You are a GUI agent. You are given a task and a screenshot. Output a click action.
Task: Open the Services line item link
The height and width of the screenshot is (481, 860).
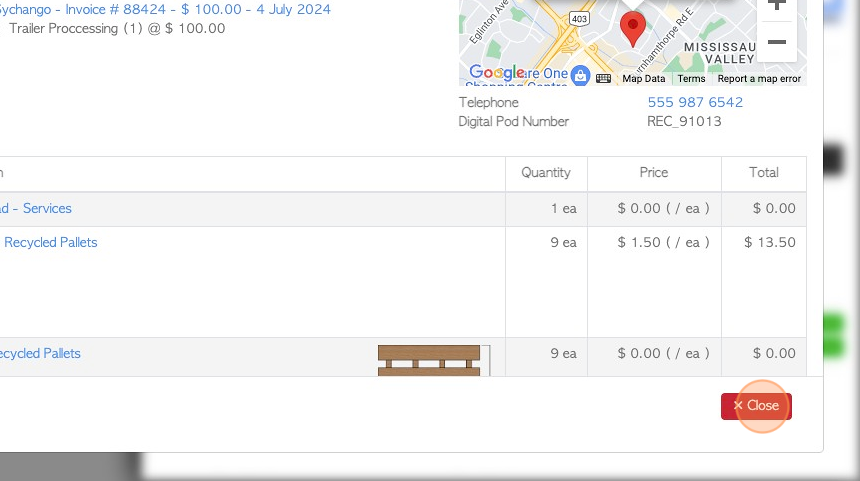(x=36, y=208)
